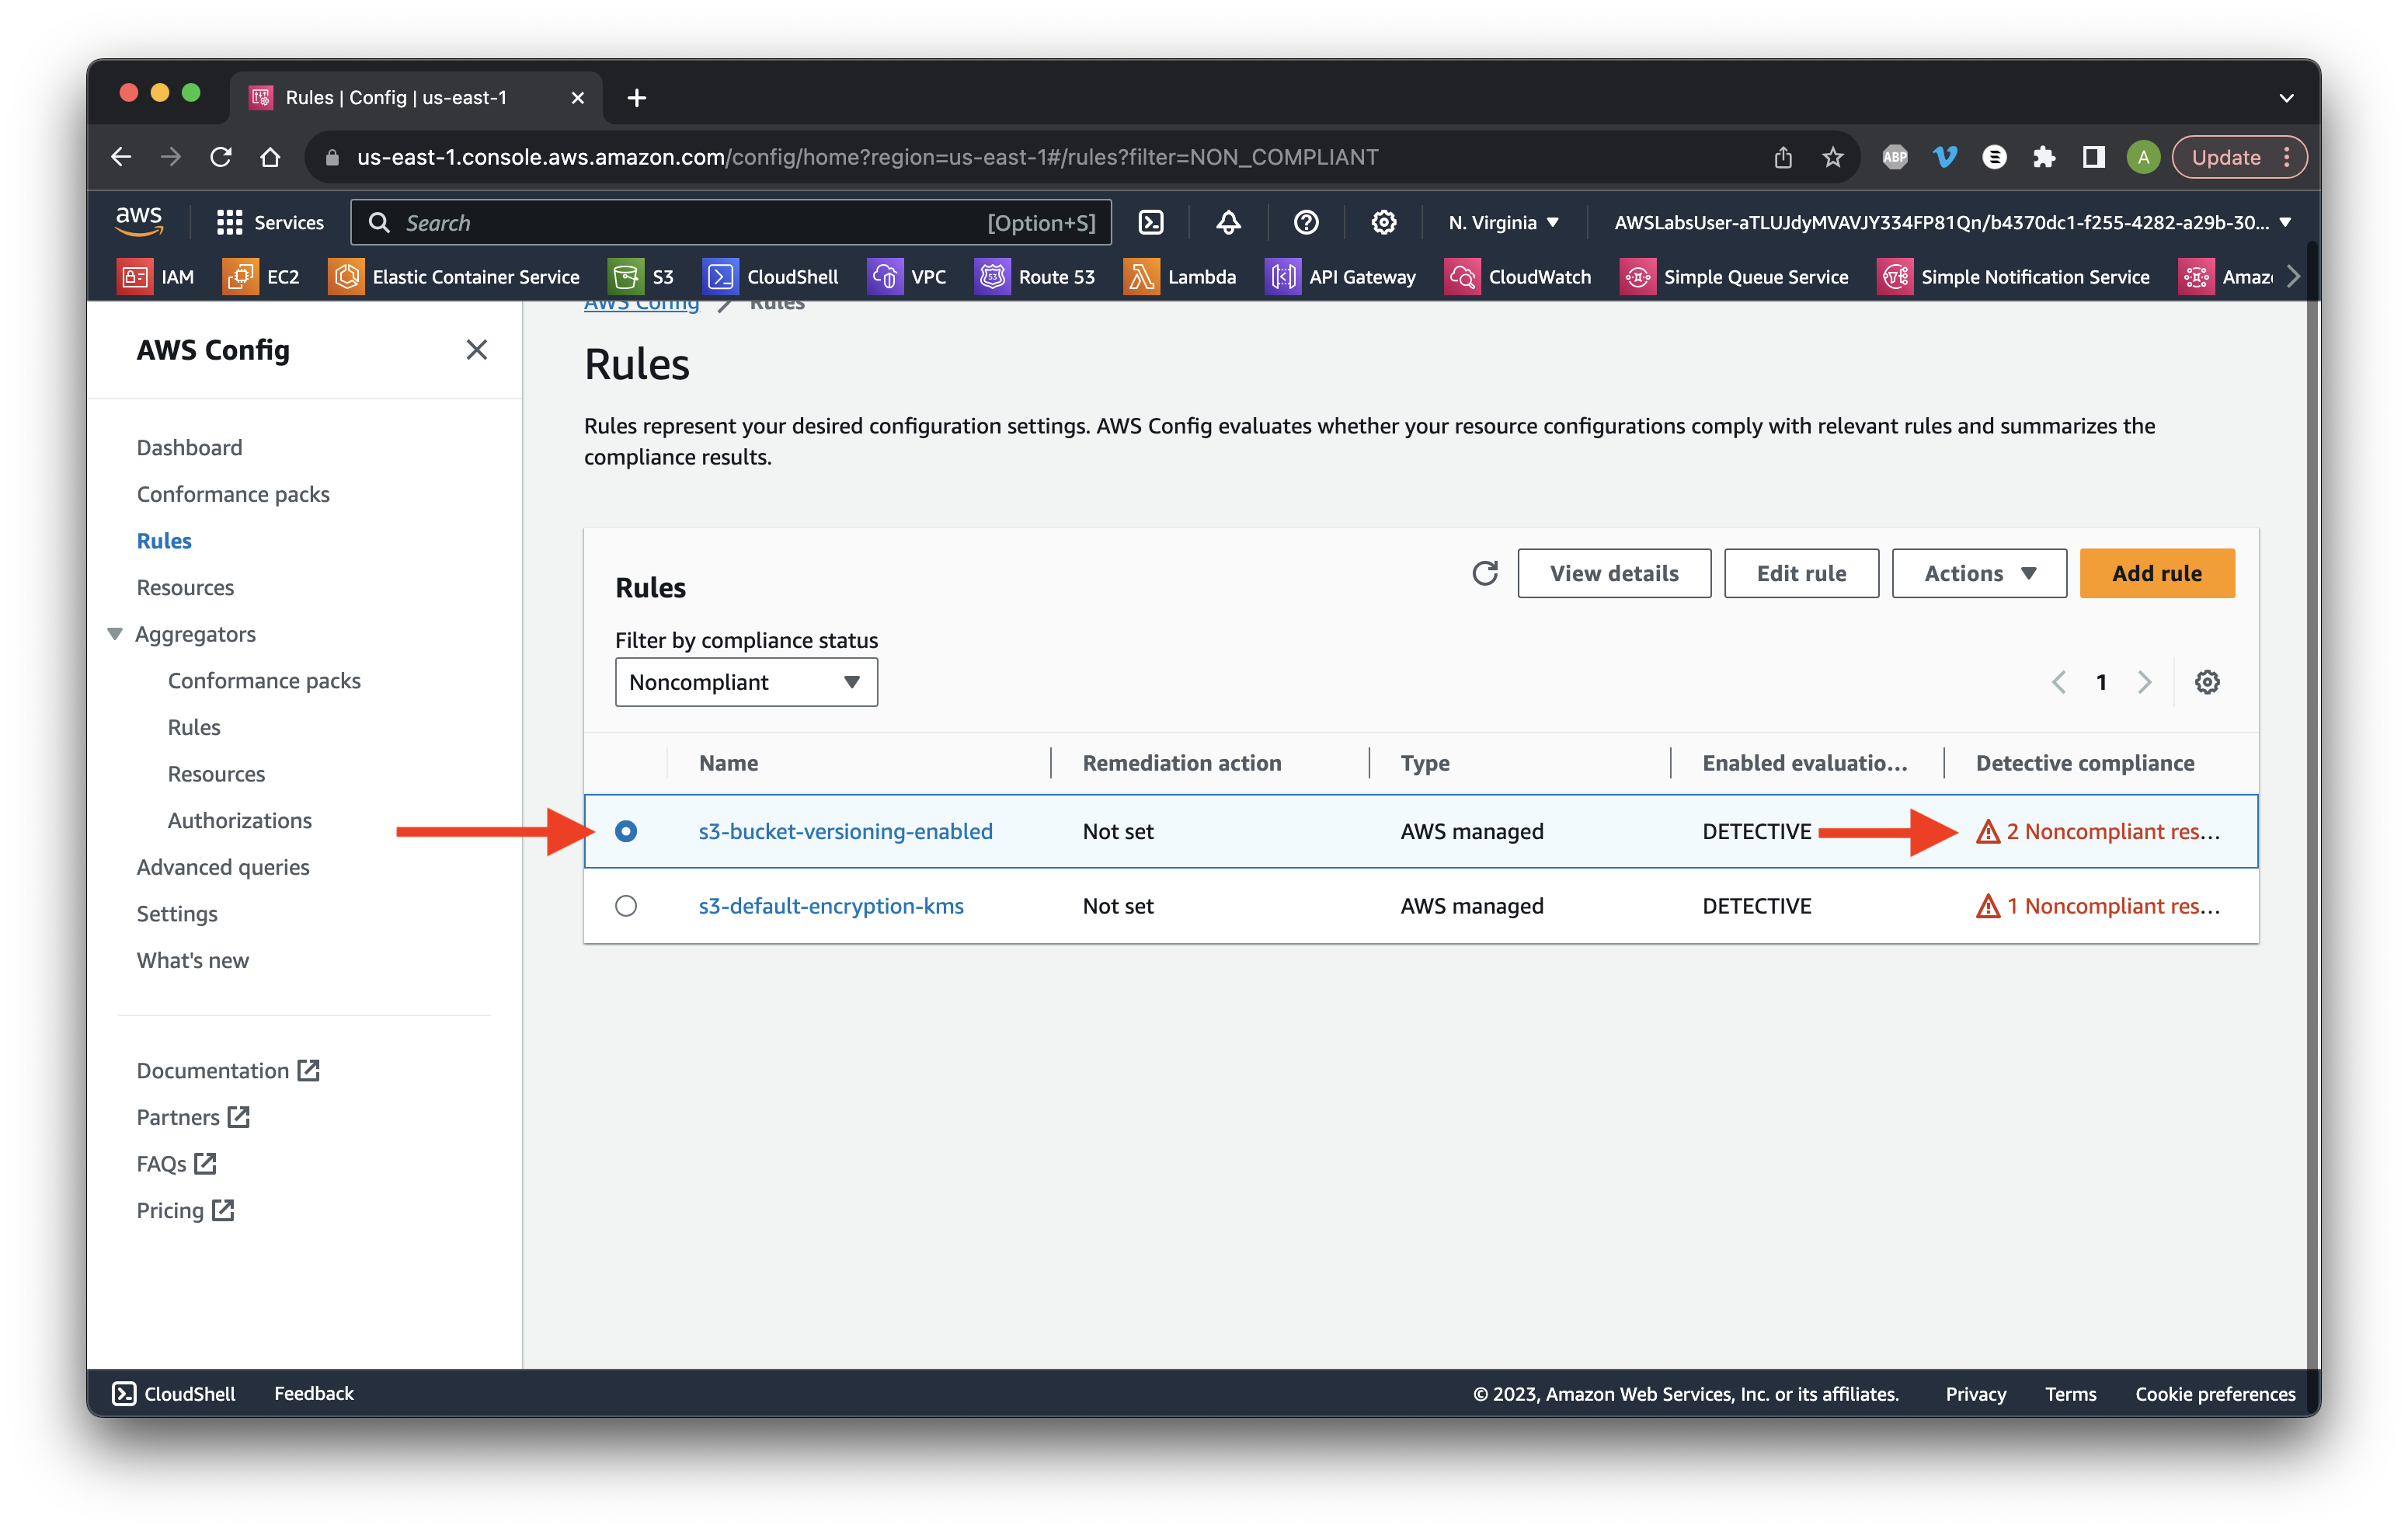Open the Services grid menu
The image size is (2408, 1532).
270,222
